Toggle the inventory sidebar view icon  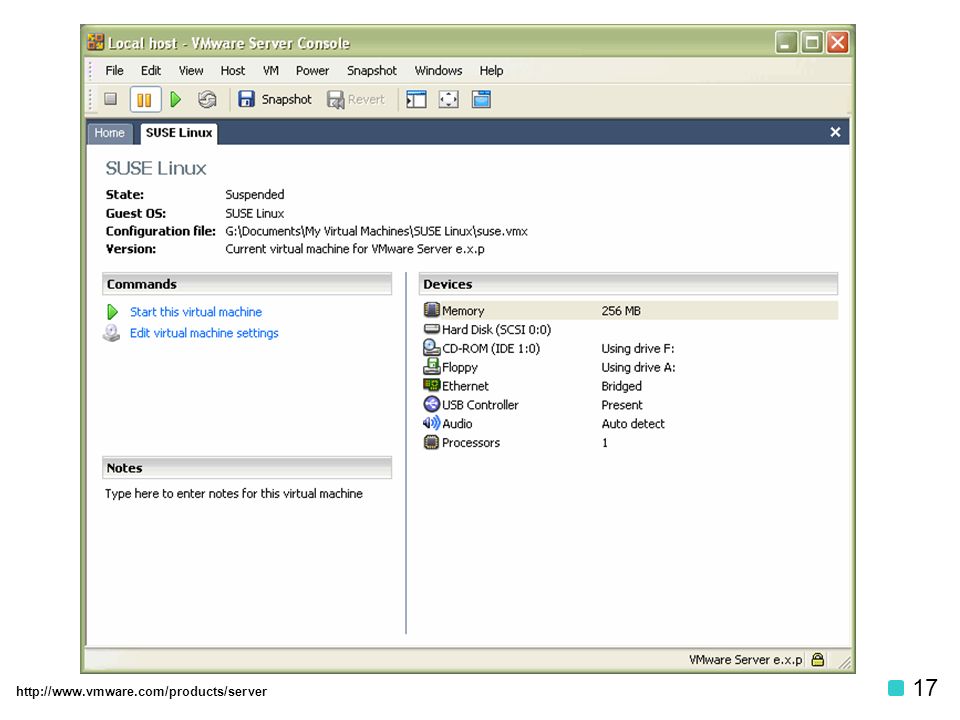(416, 99)
